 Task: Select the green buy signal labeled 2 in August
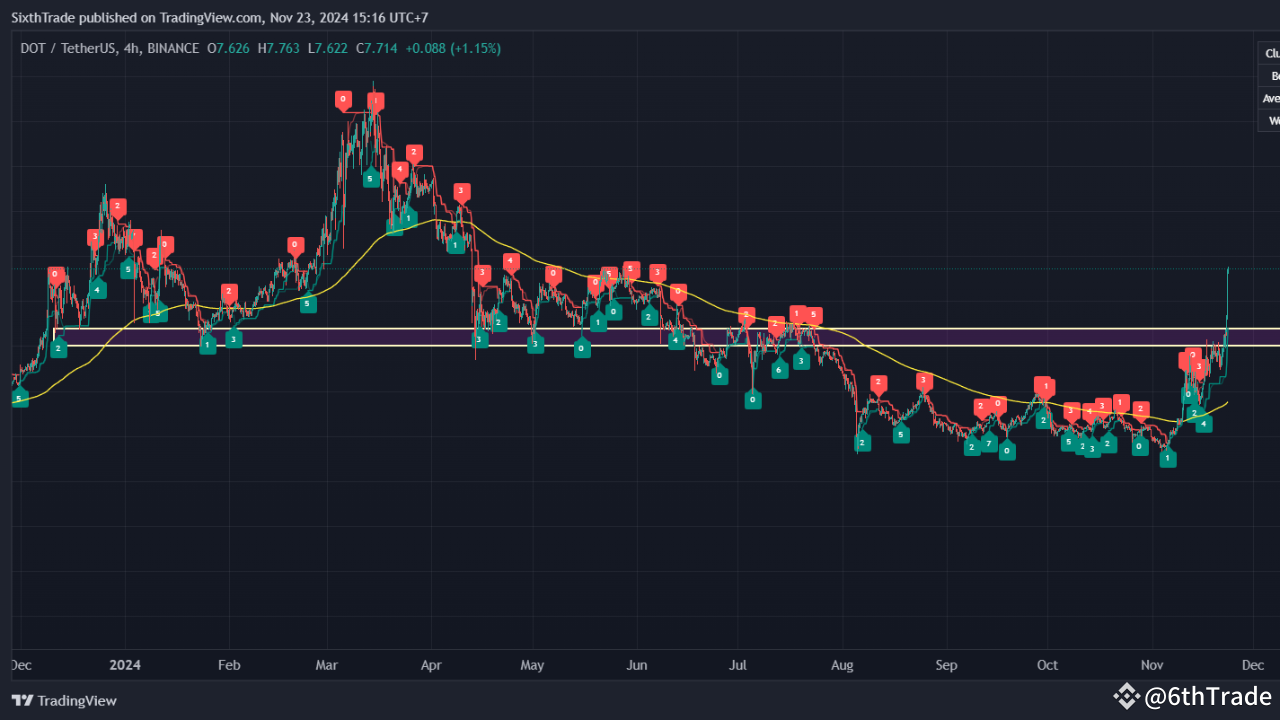[x=861, y=442]
